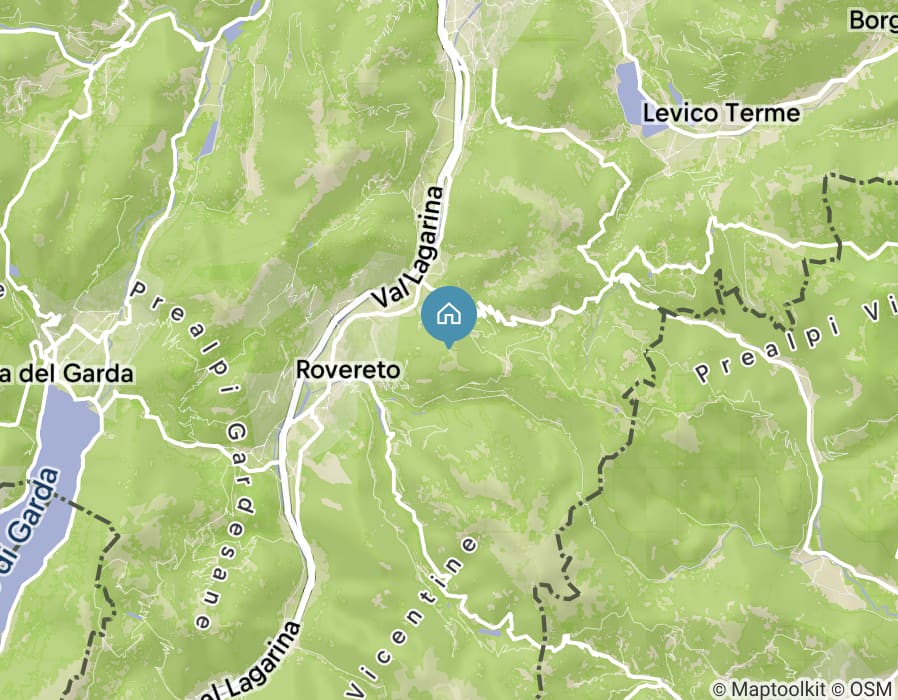This screenshot has height=700, width=898.
Task: Select the Levico Terme town label
Action: click(x=721, y=113)
